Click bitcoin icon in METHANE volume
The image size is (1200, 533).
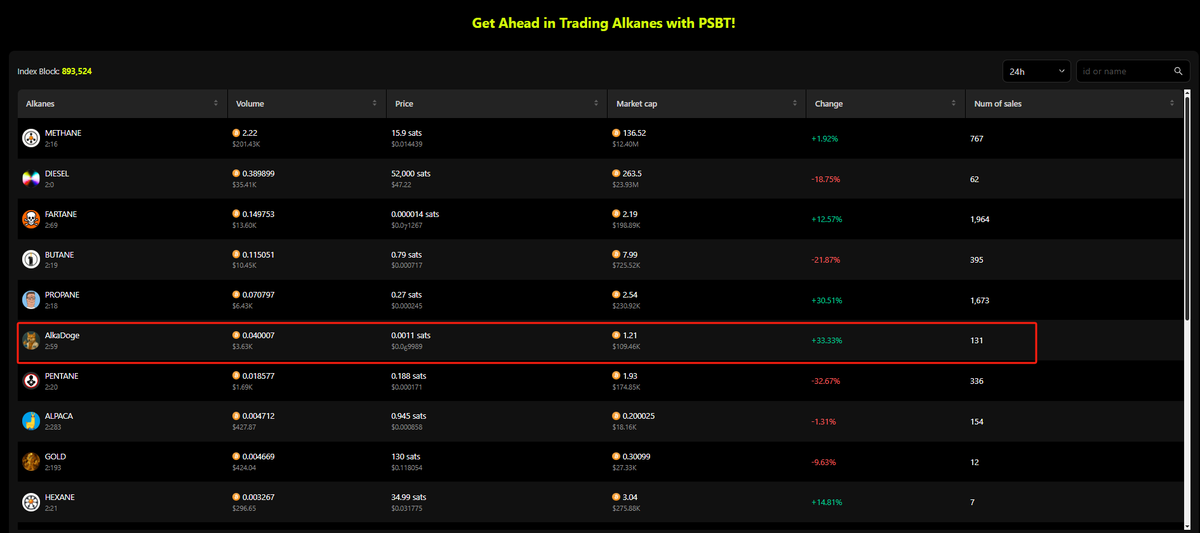tap(236, 133)
